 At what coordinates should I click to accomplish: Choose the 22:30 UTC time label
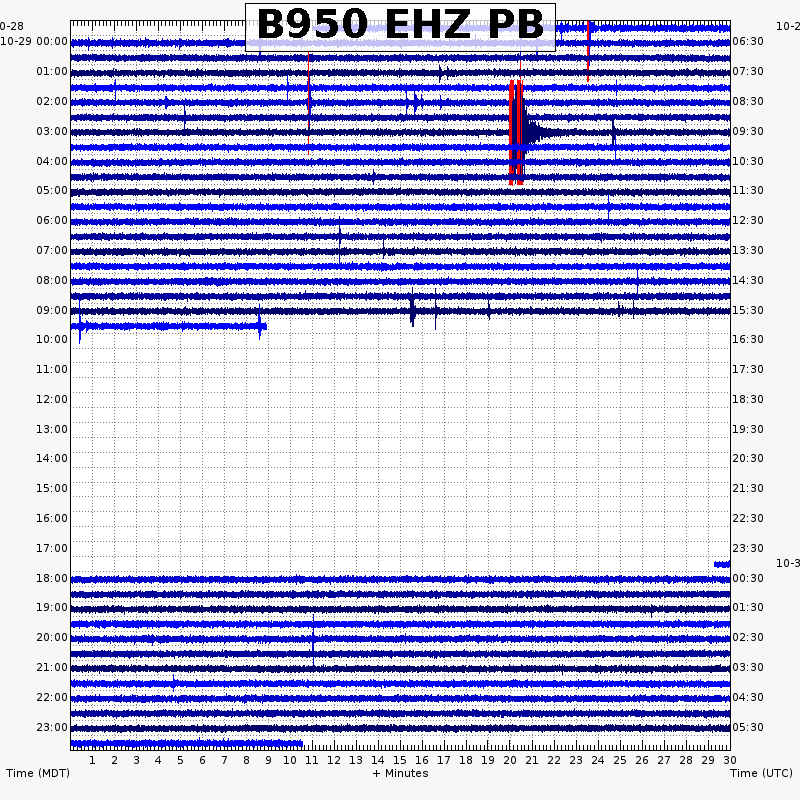tap(748, 518)
